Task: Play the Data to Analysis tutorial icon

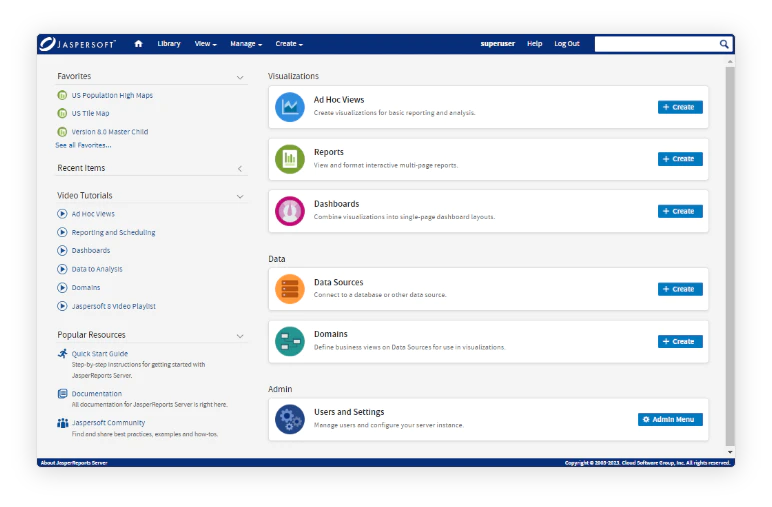Action: [62, 269]
